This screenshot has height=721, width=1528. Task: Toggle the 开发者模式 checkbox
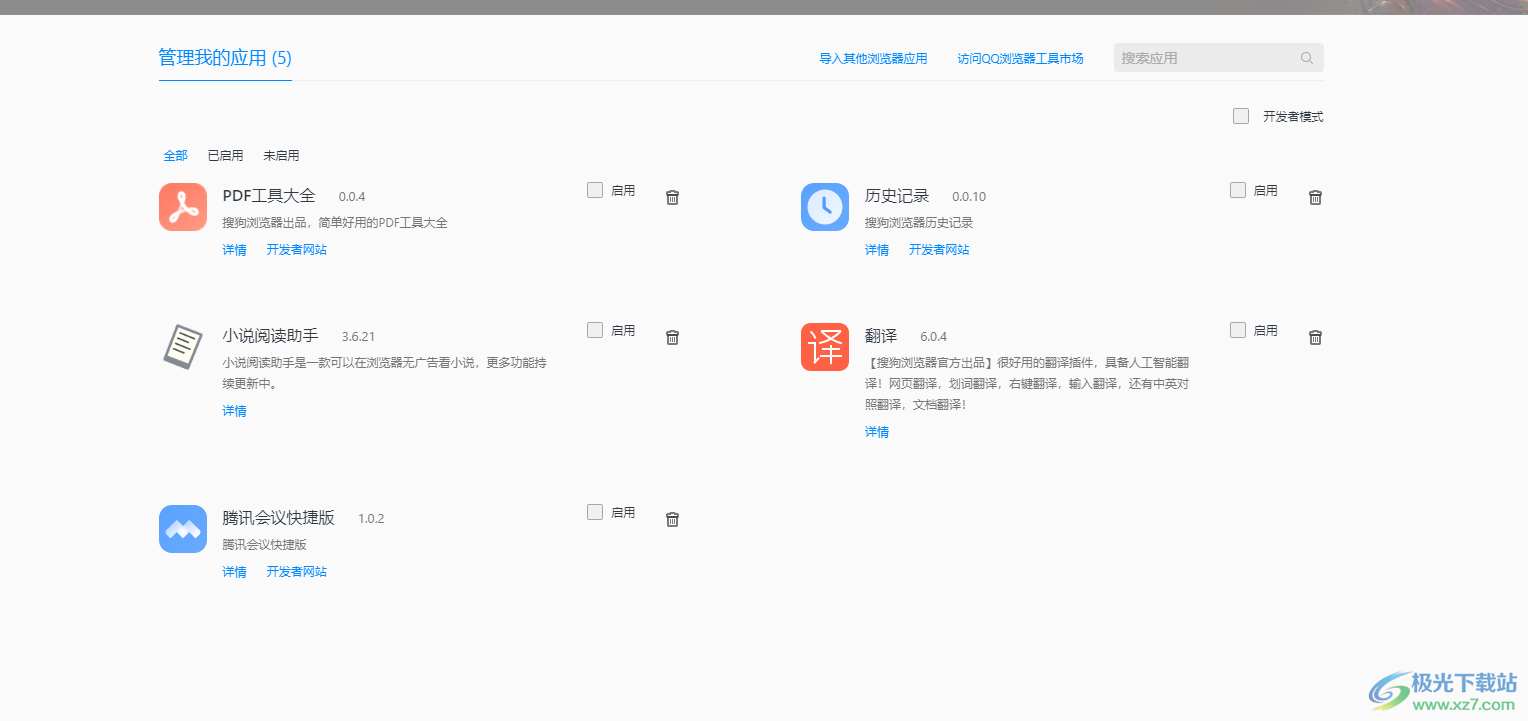point(1241,116)
